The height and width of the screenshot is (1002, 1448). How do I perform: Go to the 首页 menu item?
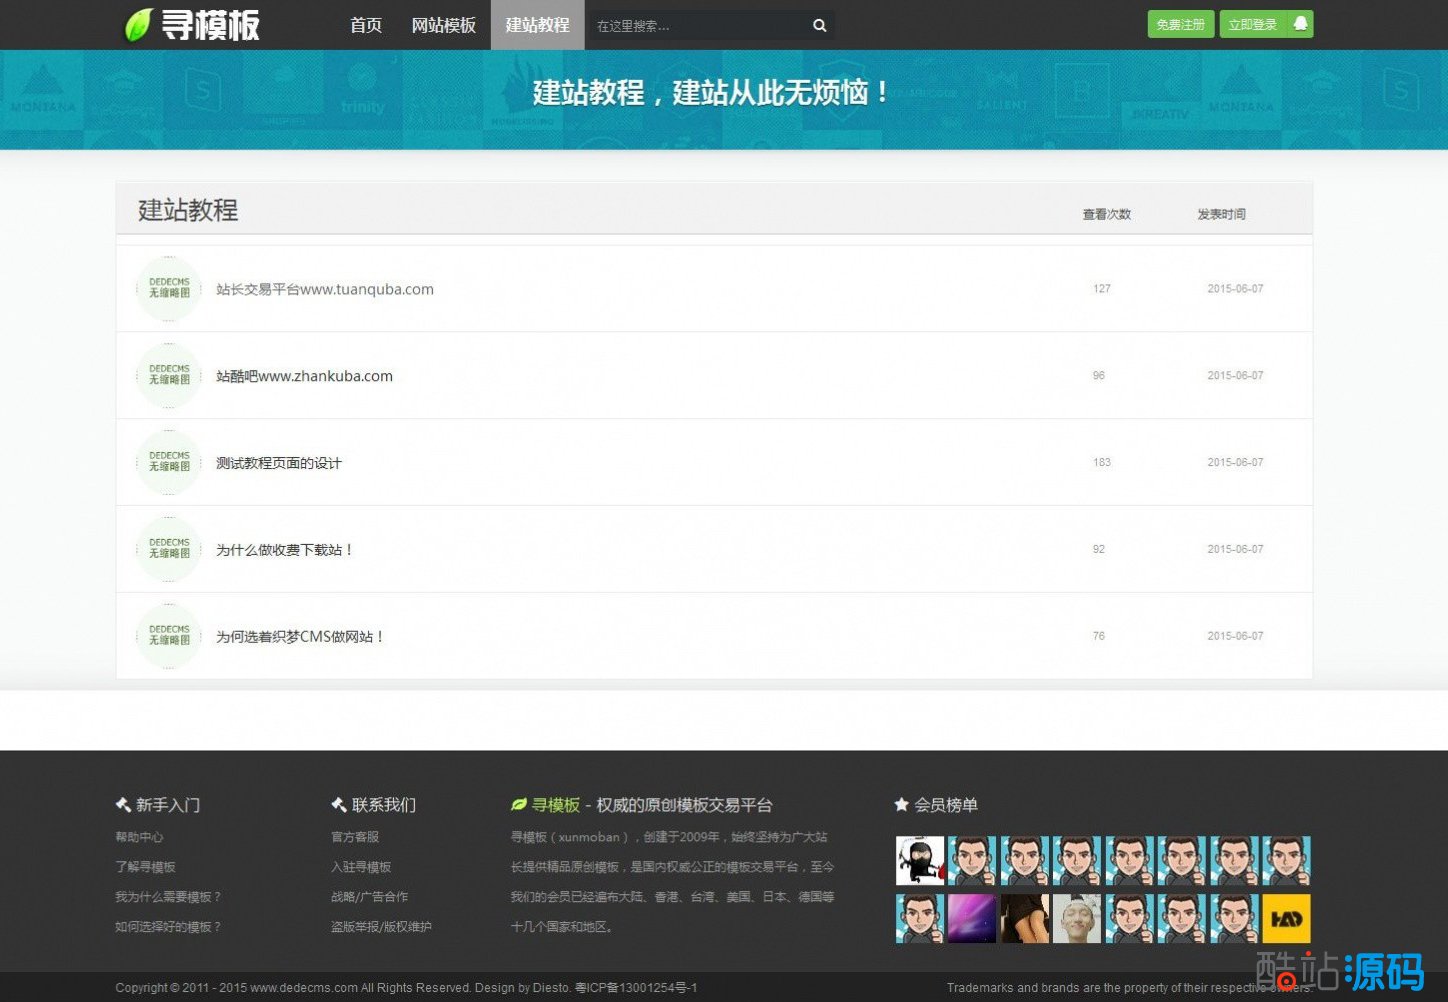point(366,25)
